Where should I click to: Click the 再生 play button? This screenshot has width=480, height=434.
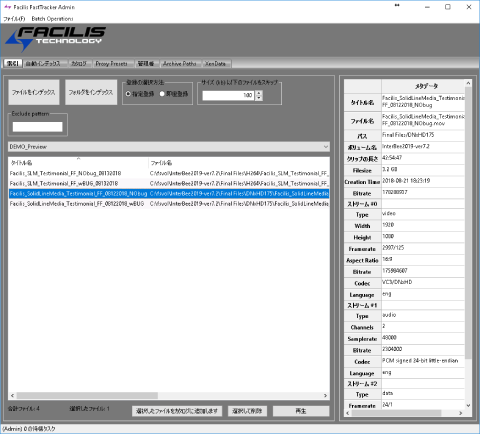[301, 411]
